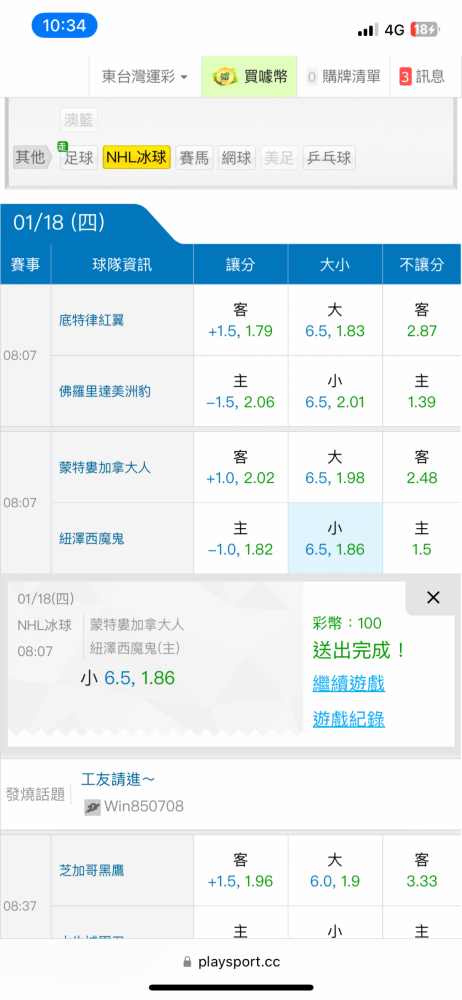Pick 主 1.39 moneyline for 佛羅里達美洲豹

(x=422, y=391)
